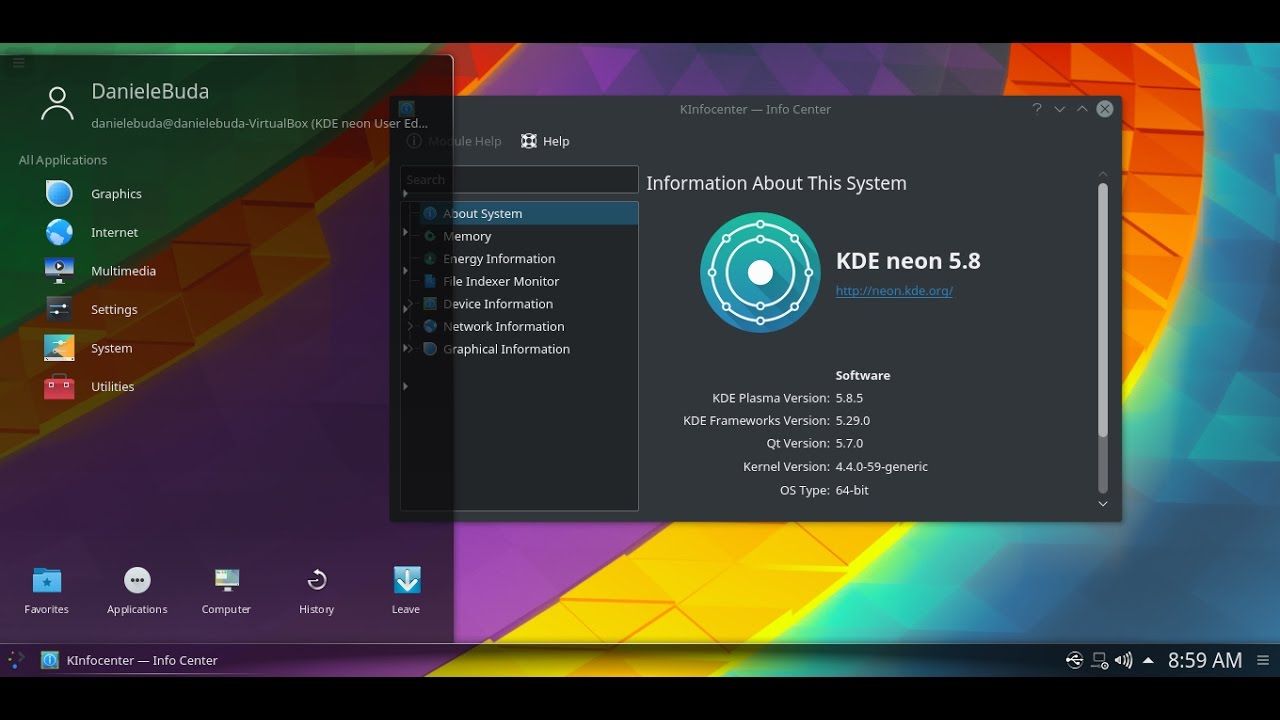Screen dimensions: 1280x720
Task: Click the Leave button in the launcher
Action: click(x=406, y=580)
